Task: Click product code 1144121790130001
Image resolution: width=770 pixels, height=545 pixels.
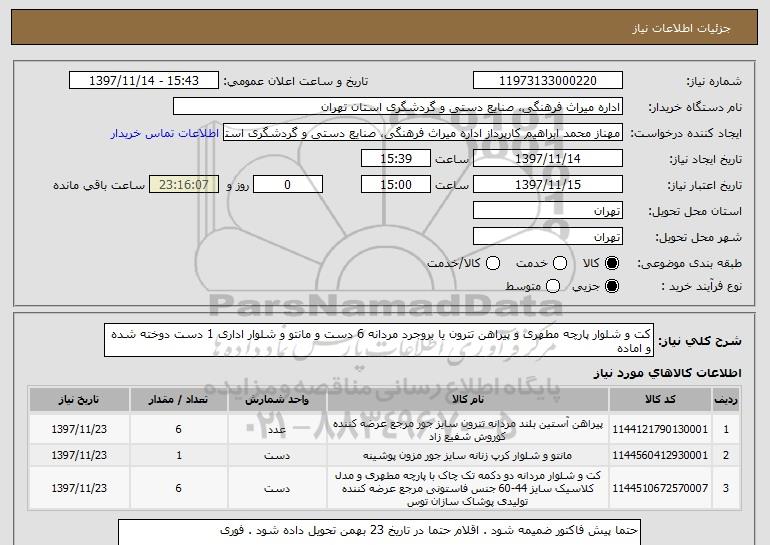Action: (x=660, y=429)
